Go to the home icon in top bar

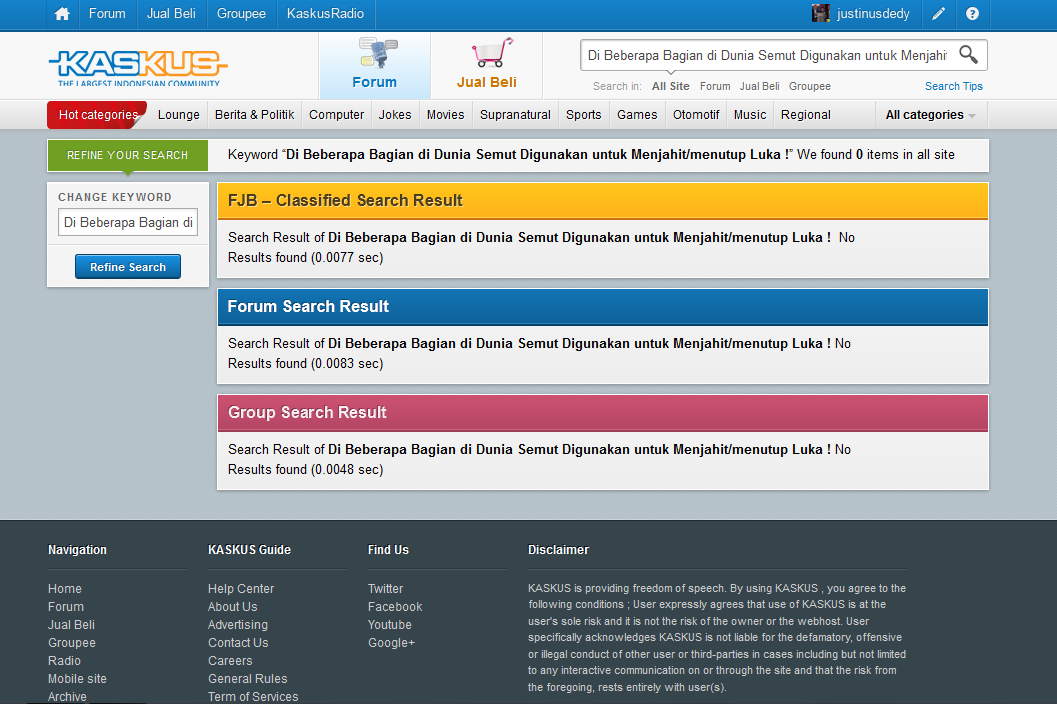tap(62, 13)
